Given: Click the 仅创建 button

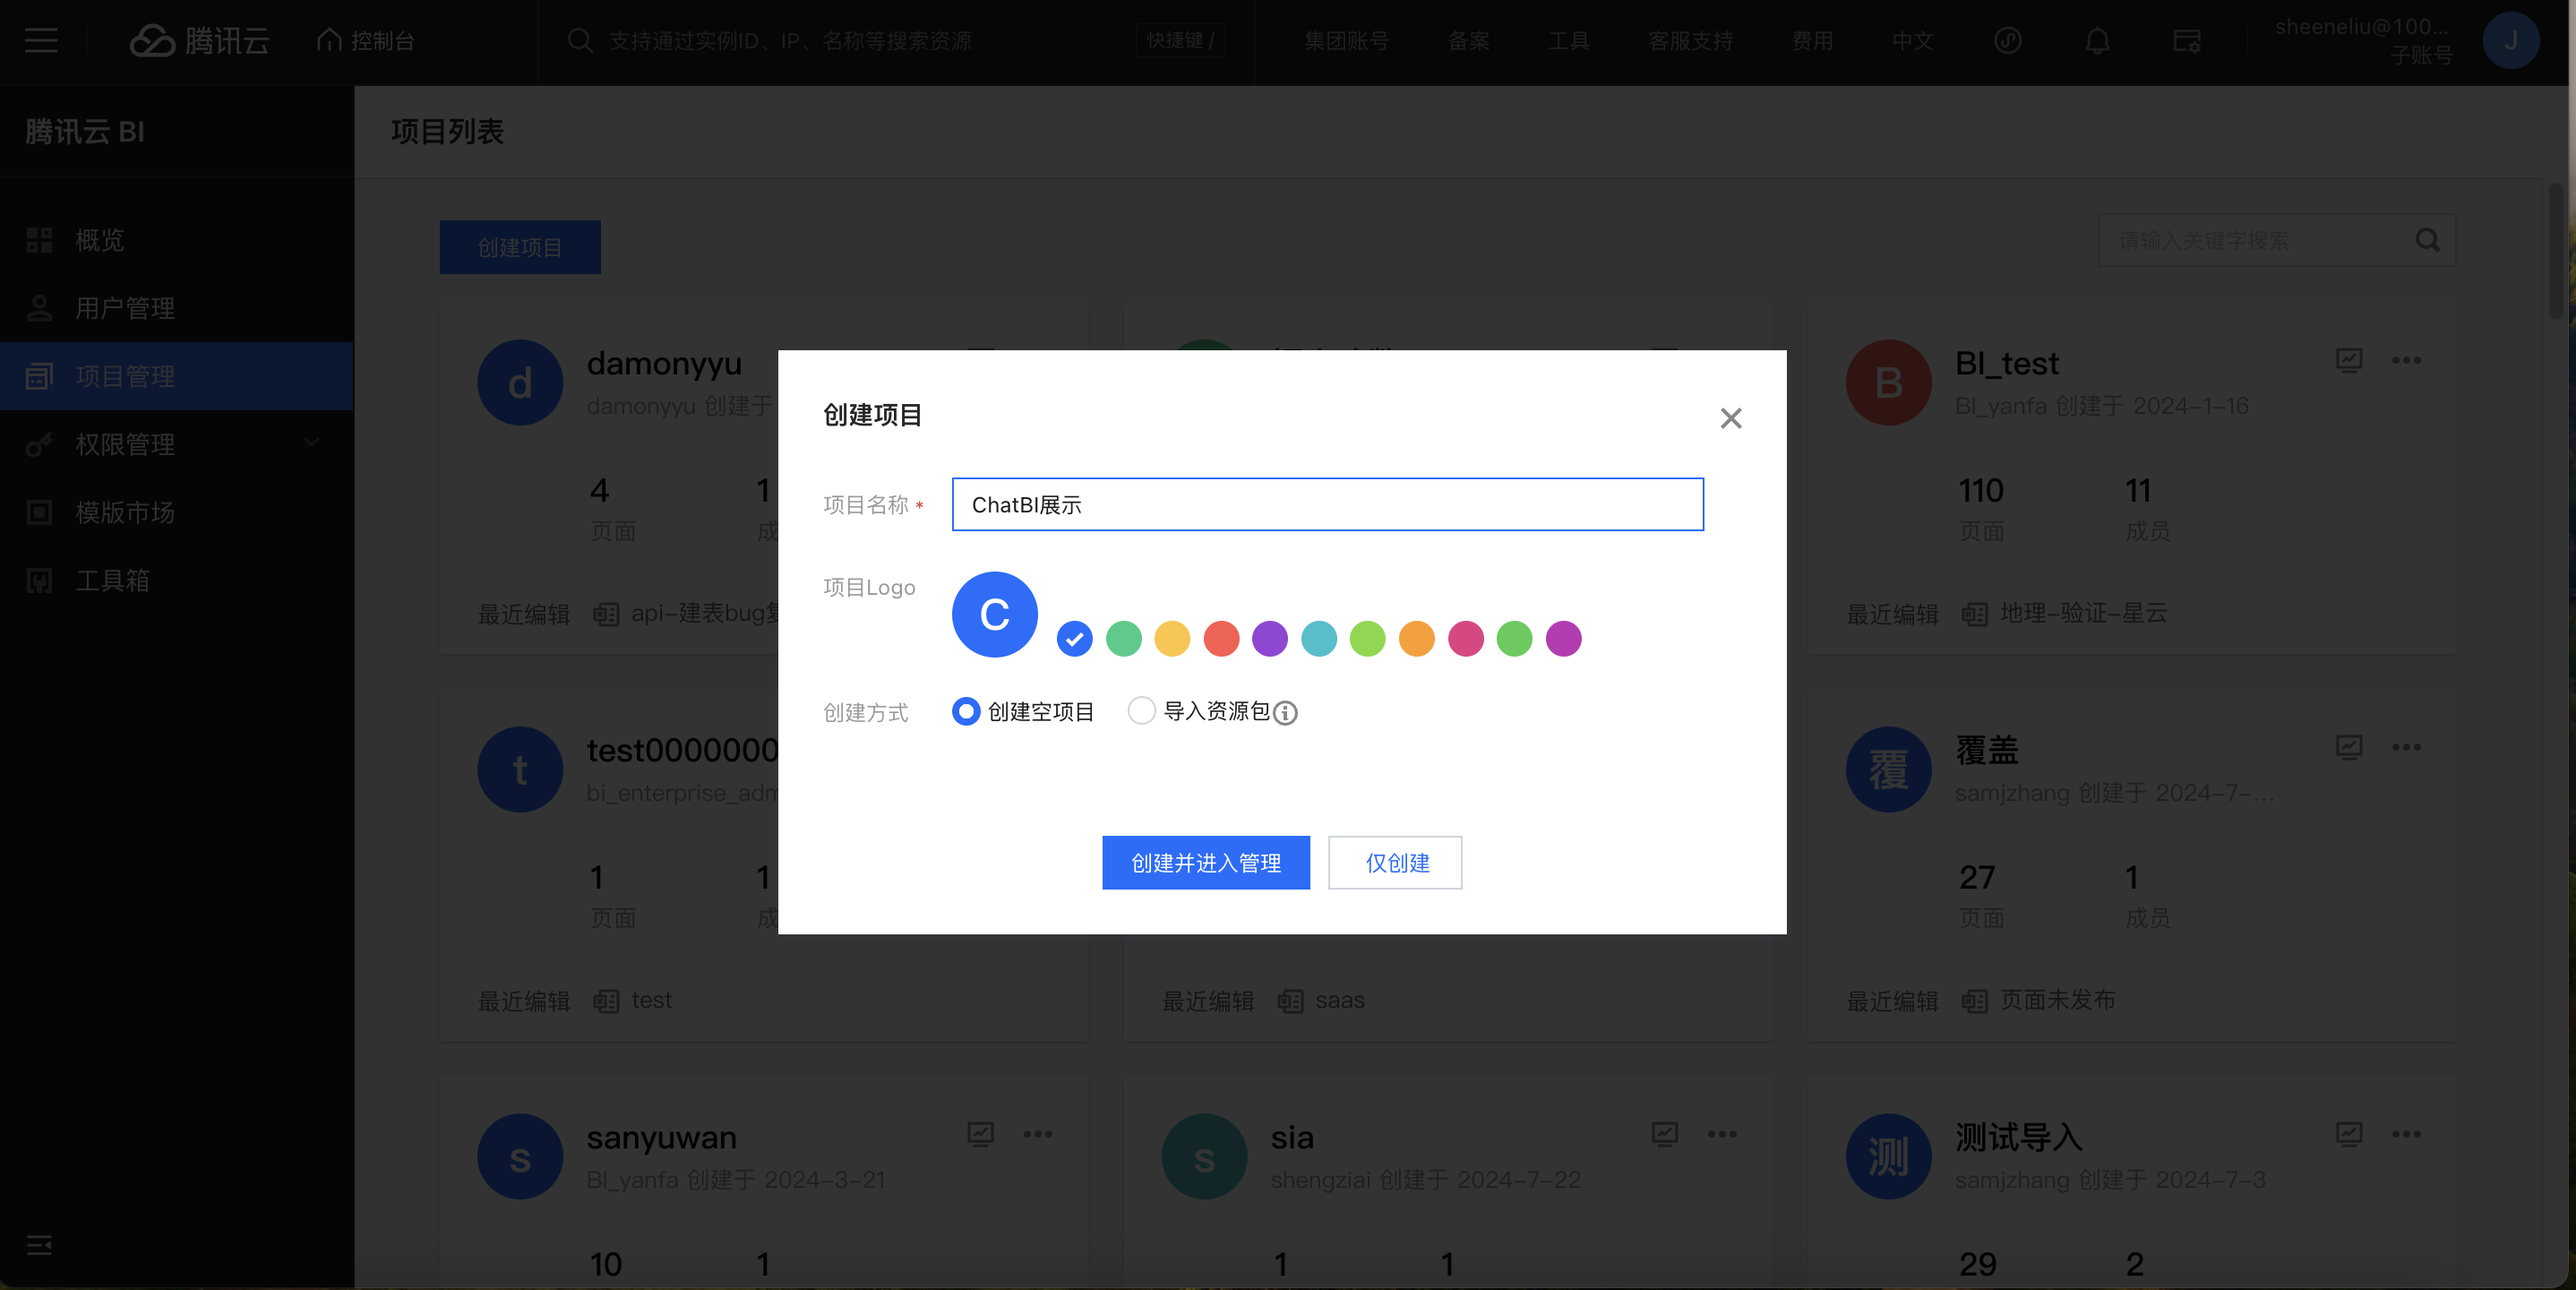Looking at the screenshot, I should [x=1395, y=862].
